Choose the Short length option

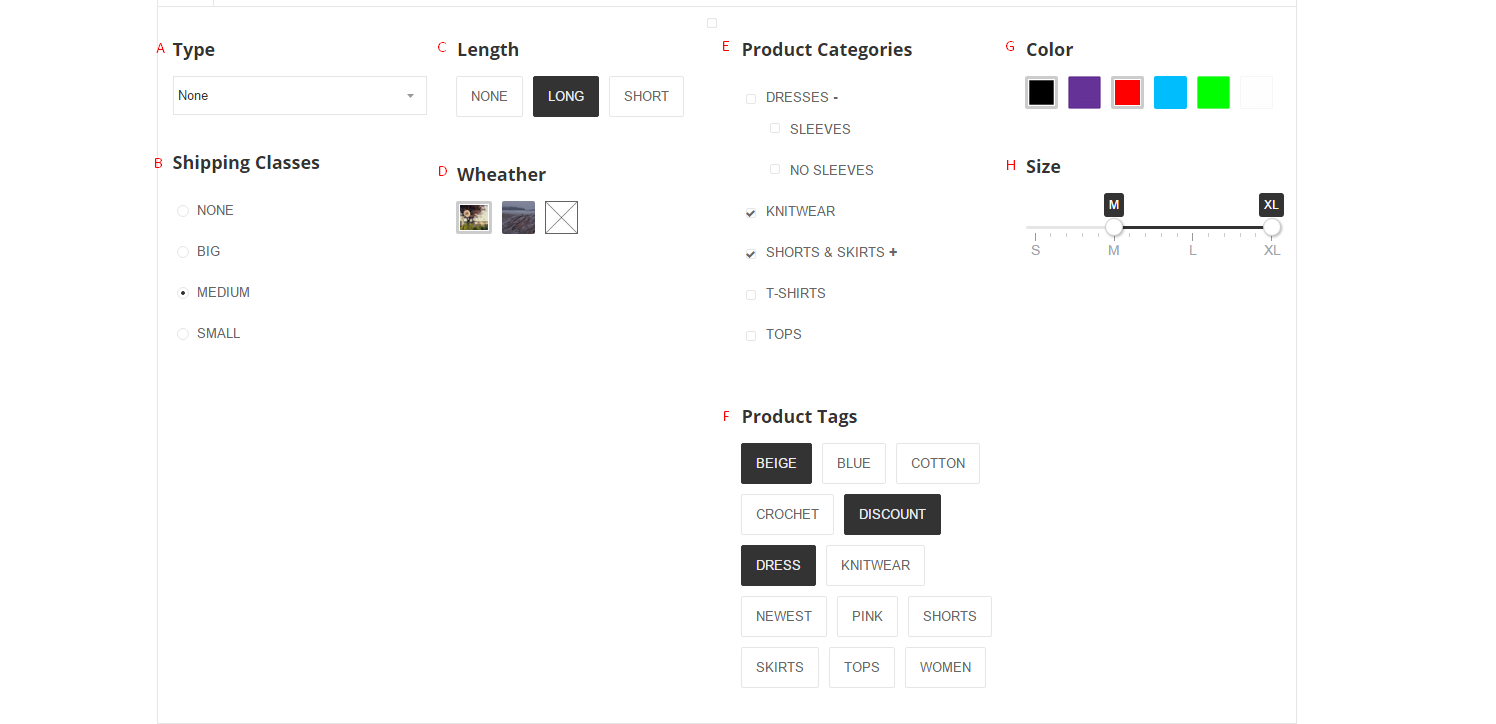(x=646, y=96)
